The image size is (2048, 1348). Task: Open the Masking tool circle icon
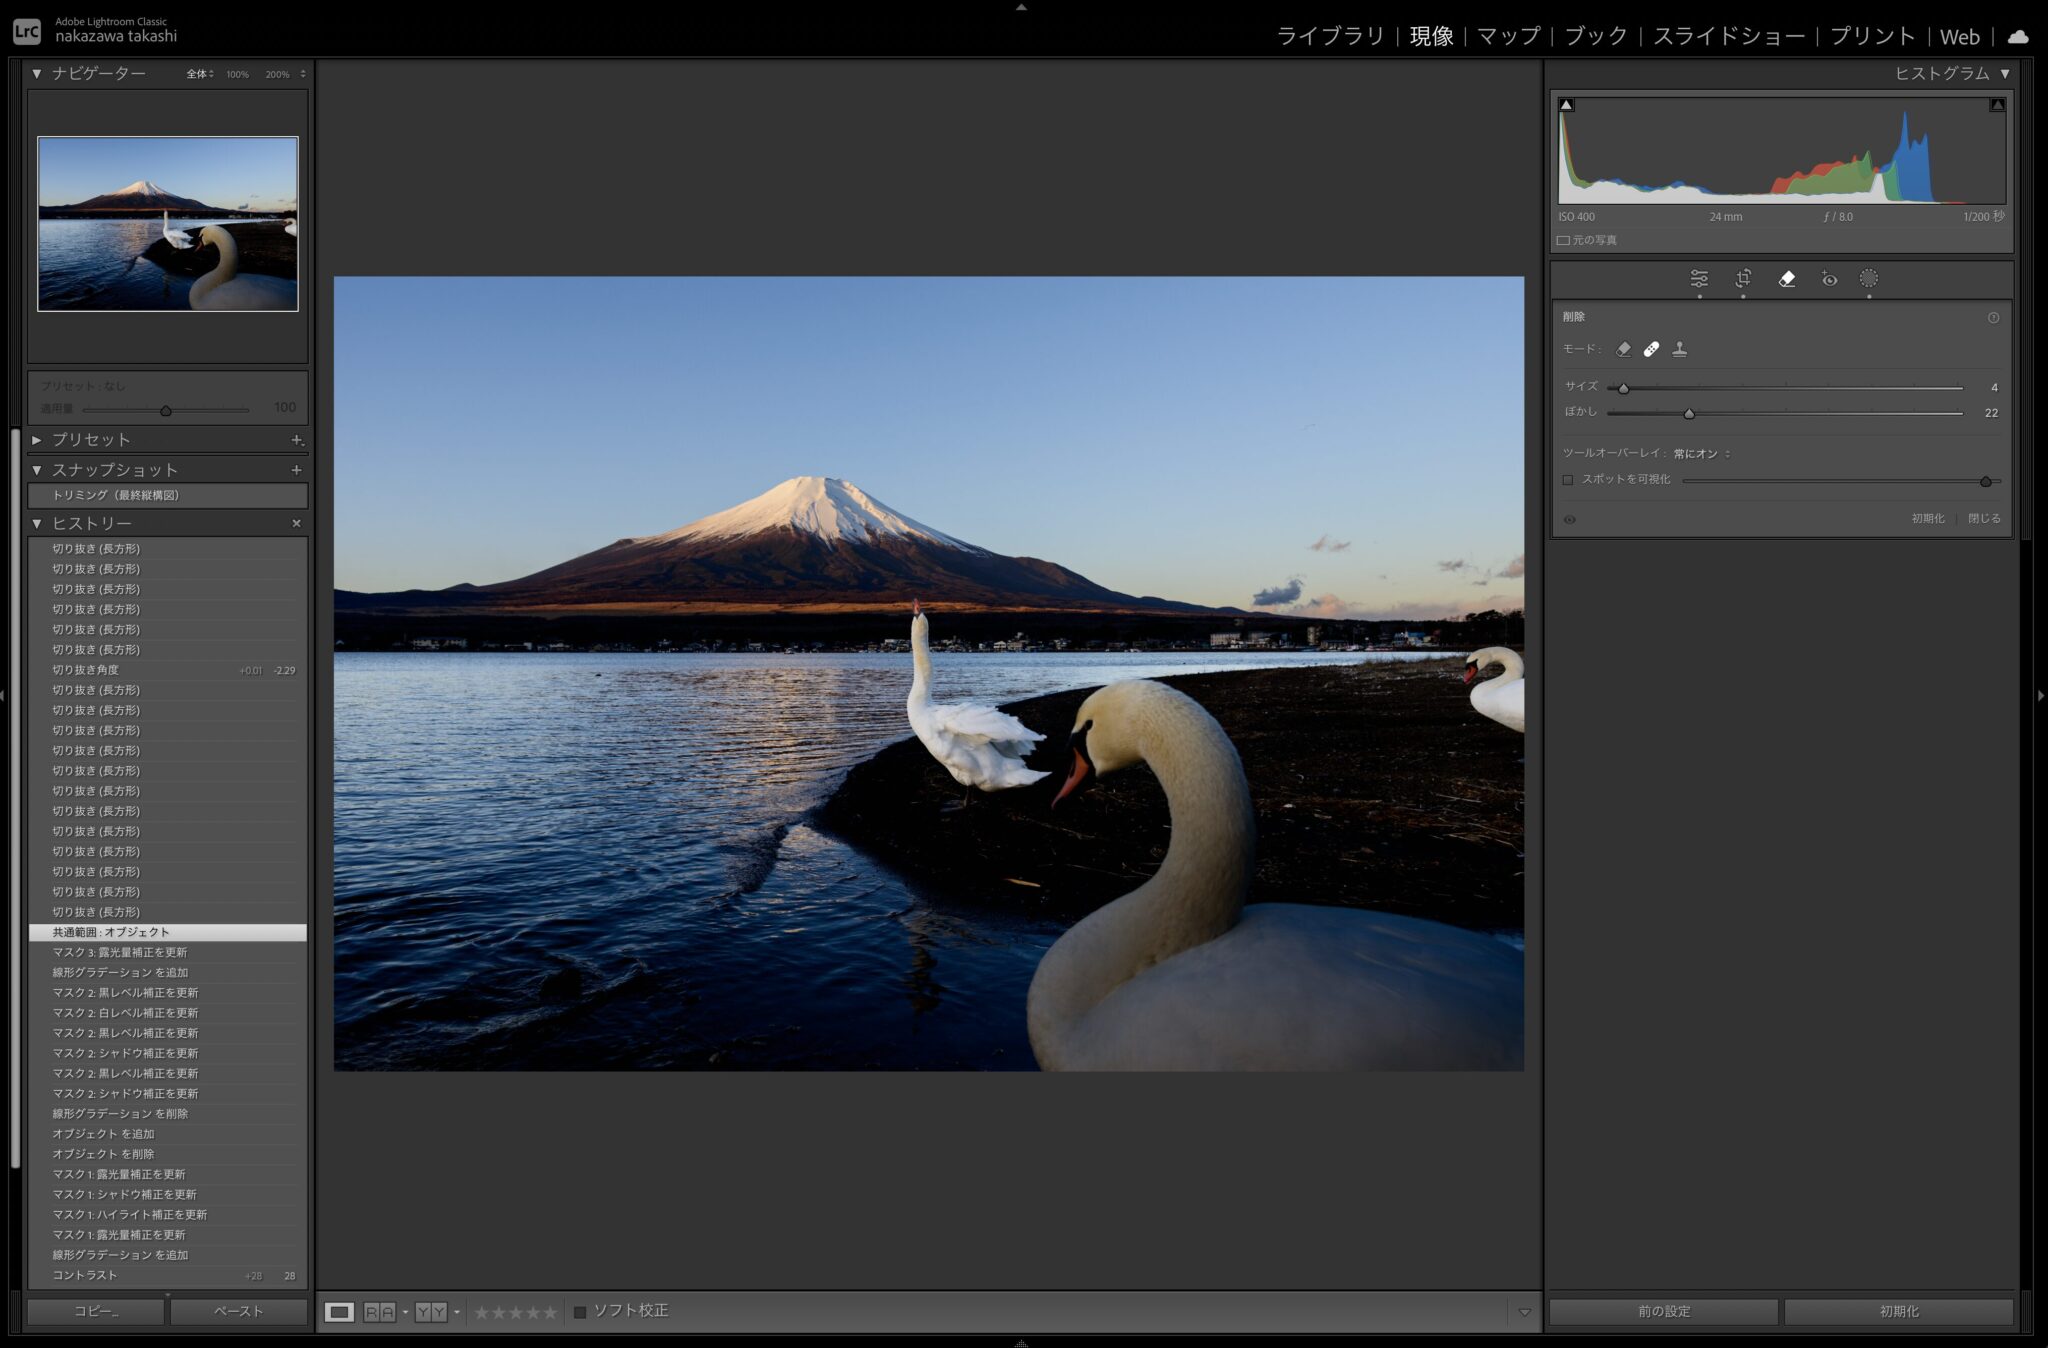click(x=1868, y=279)
